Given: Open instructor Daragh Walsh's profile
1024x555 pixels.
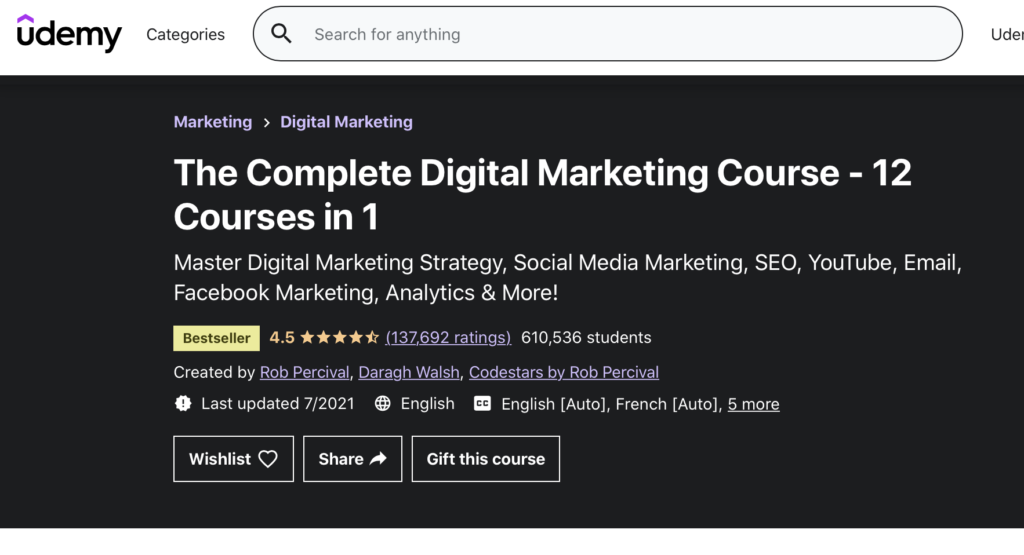Looking at the screenshot, I should 409,372.
